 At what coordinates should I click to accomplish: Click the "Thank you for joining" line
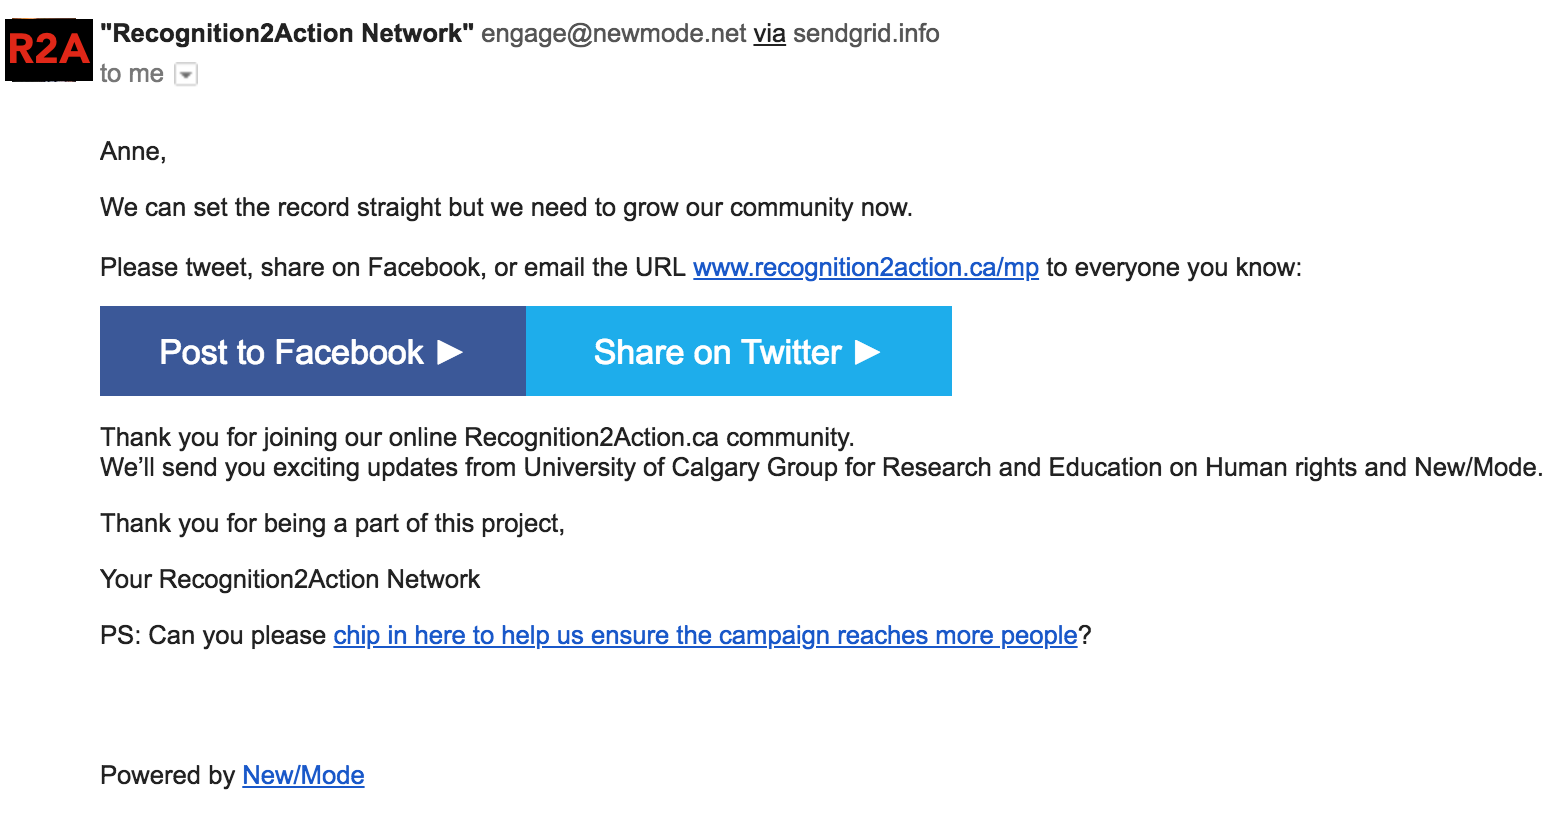click(x=477, y=438)
